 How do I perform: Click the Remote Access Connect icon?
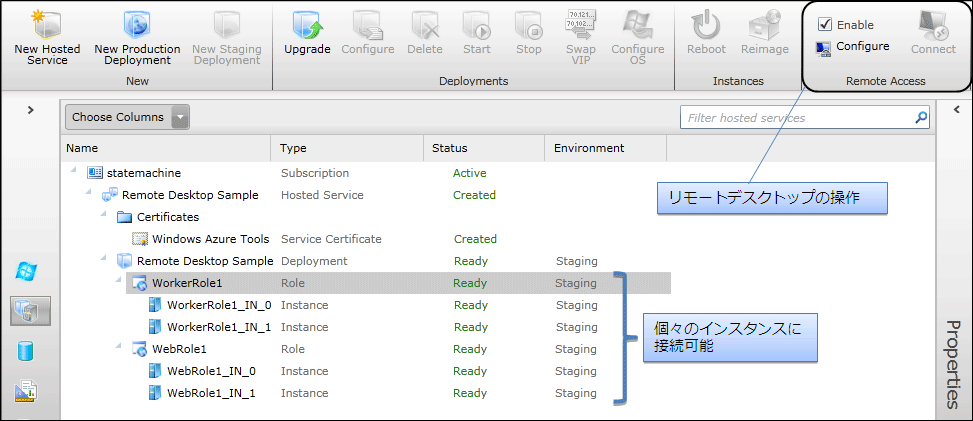(x=933, y=25)
